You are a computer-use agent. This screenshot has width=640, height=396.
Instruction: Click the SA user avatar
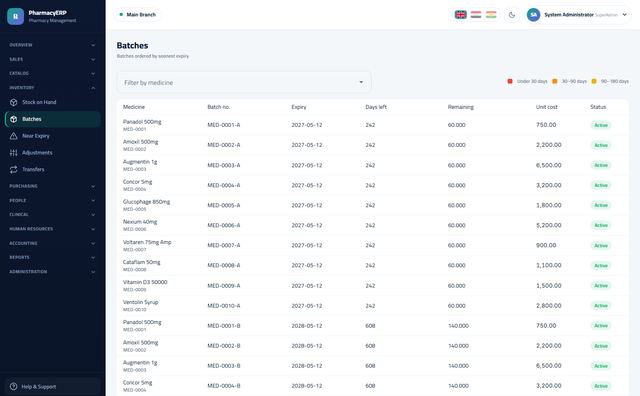(x=533, y=15)
